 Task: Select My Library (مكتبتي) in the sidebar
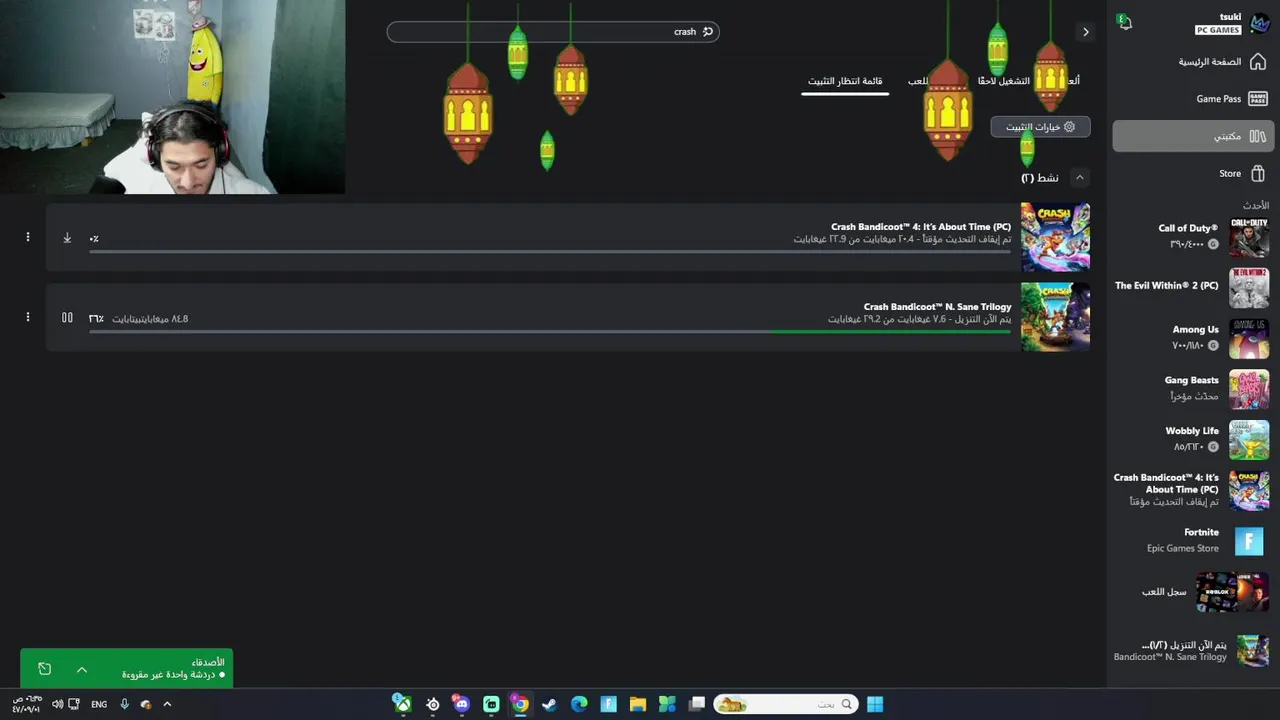[x=1193, y=136]
